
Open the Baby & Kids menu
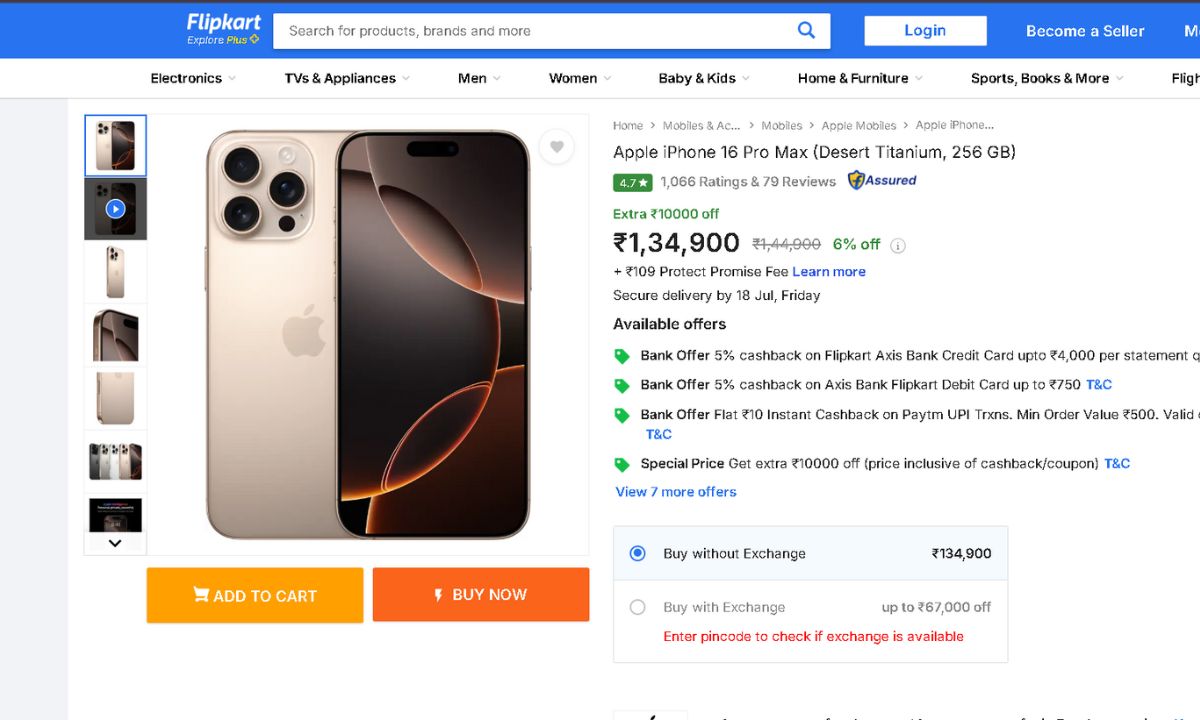(x=703, y=78)
